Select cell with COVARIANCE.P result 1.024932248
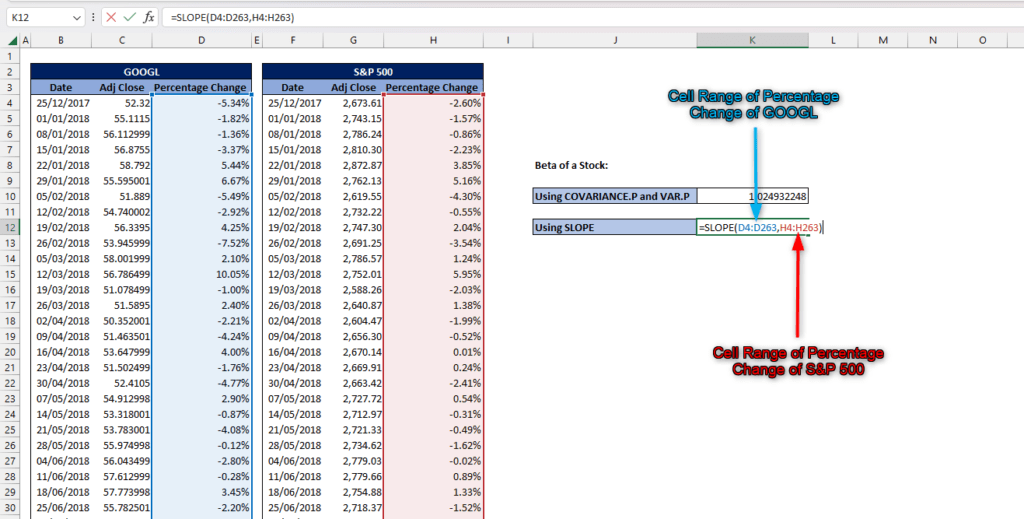 (752, 196)
